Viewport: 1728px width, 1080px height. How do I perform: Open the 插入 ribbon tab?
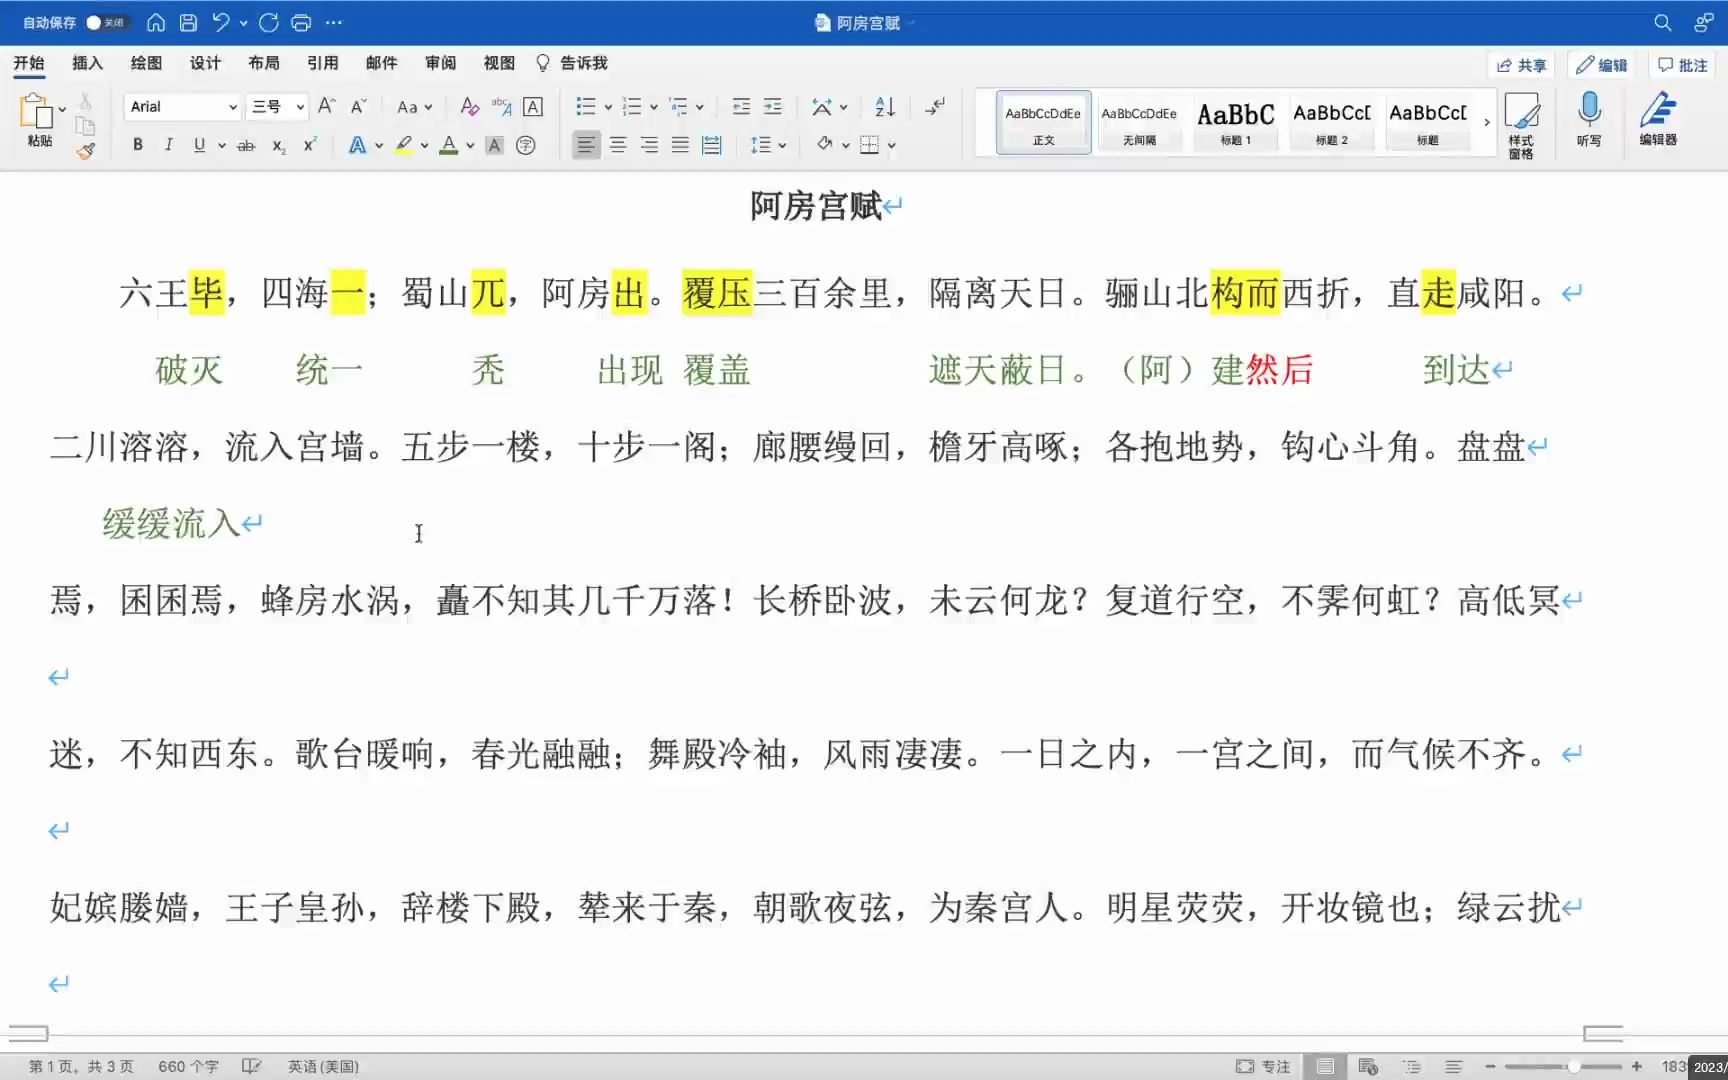[87, 63]
